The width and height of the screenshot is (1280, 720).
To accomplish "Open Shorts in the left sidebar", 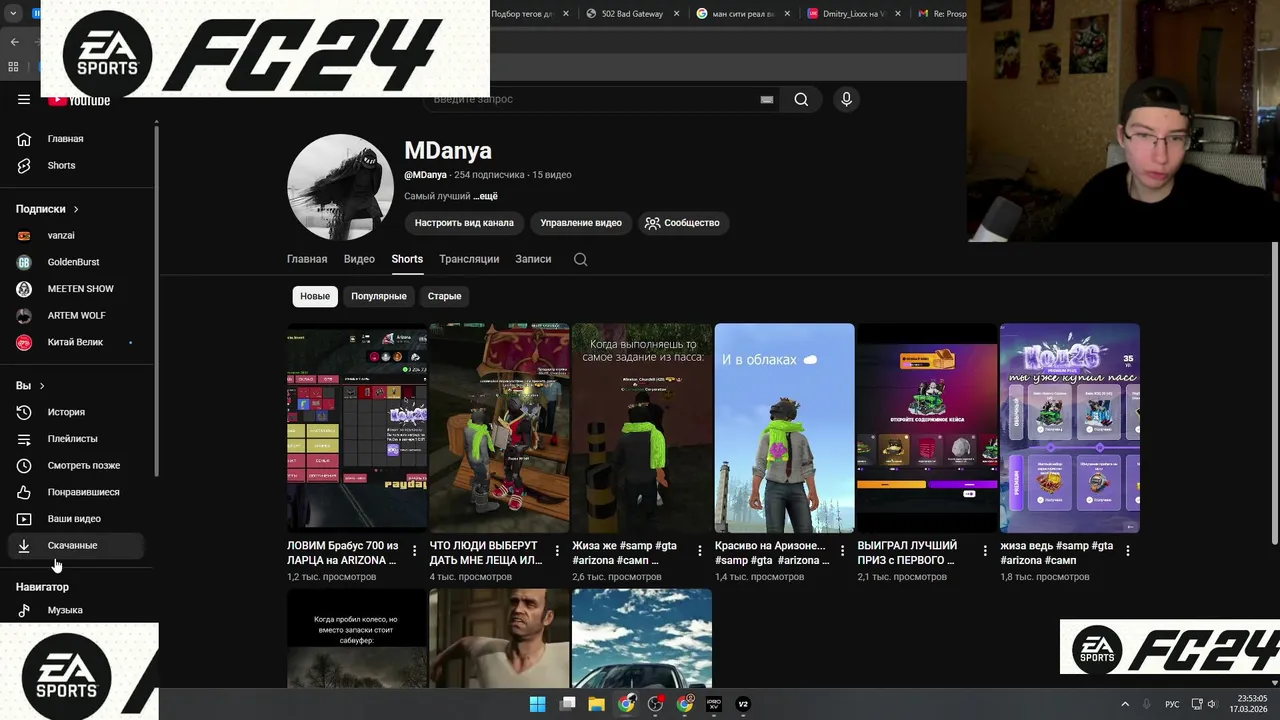I will [x=78, y=165].
